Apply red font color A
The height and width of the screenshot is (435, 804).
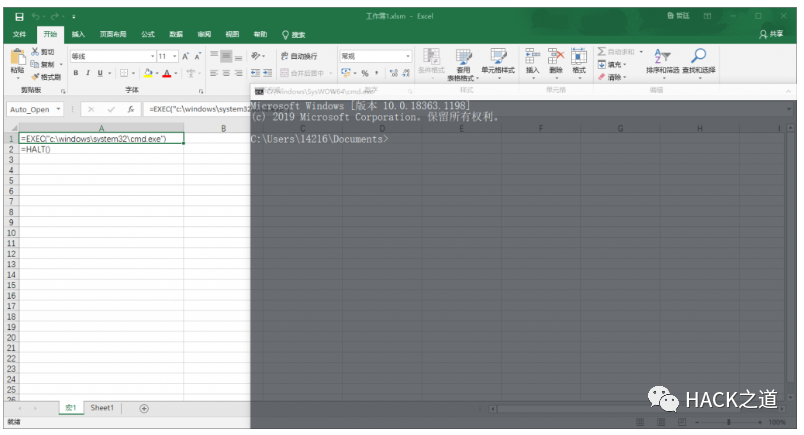(167, 73)
